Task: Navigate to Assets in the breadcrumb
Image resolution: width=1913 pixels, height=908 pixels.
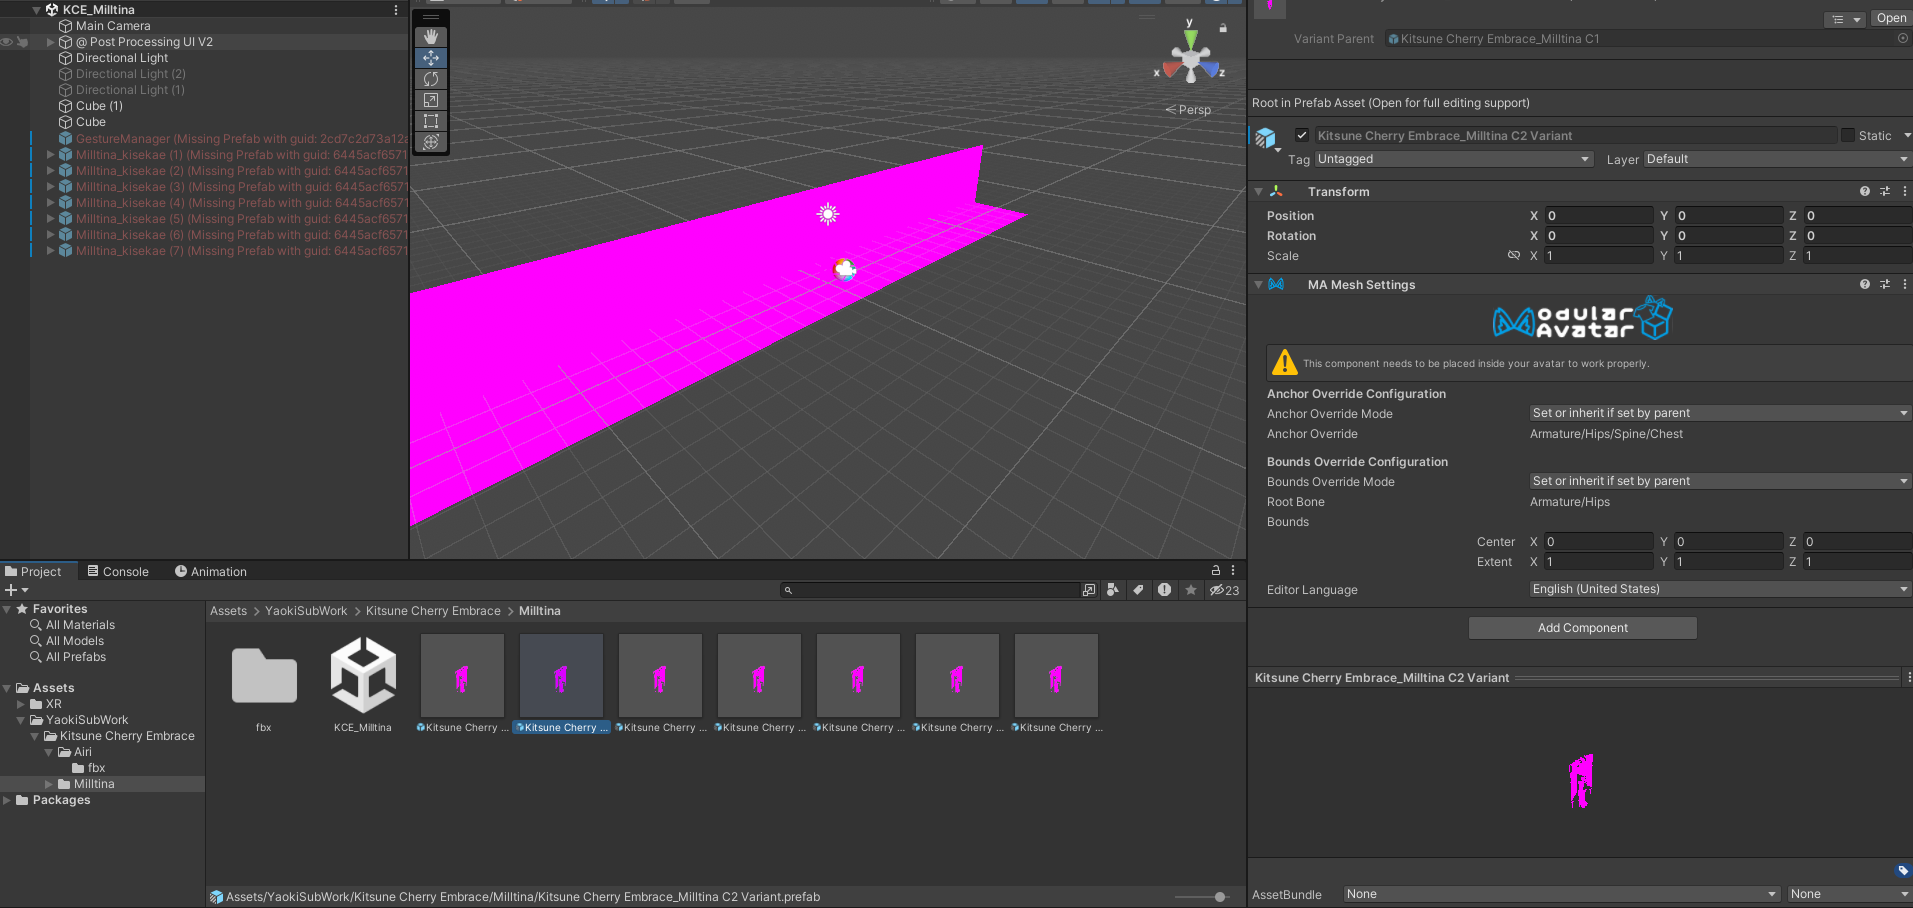Action: (228, 611)
